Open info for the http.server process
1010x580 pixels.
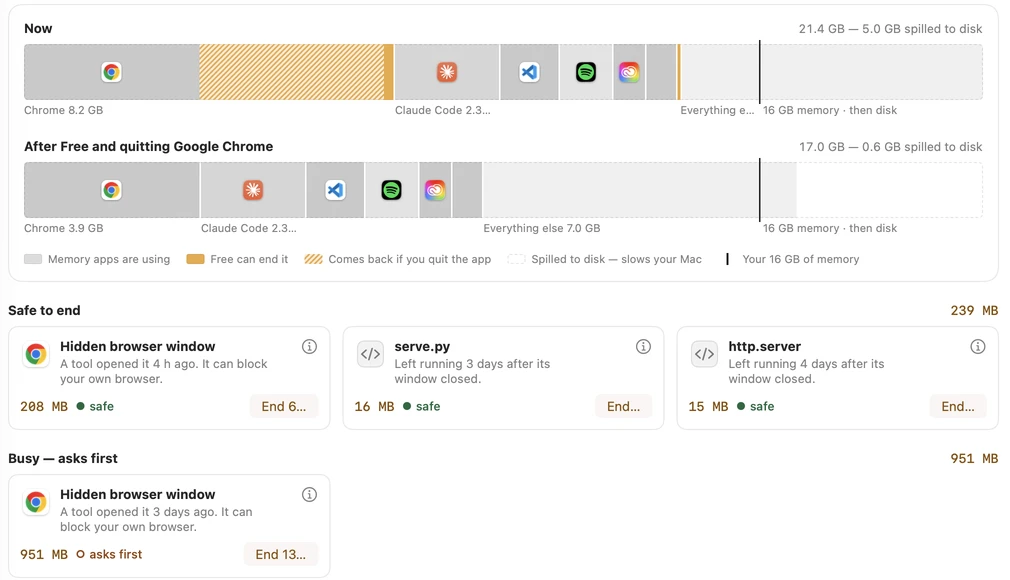(x=977, y=347)
